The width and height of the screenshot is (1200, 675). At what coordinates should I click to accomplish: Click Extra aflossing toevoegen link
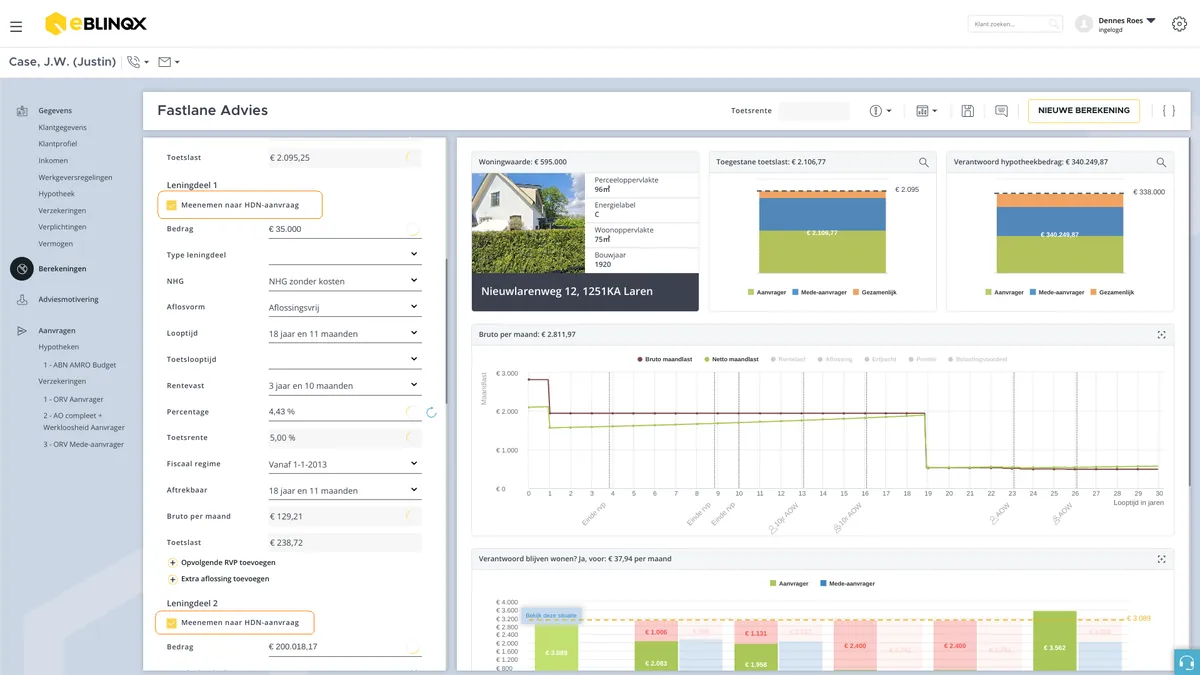(225, 579)
